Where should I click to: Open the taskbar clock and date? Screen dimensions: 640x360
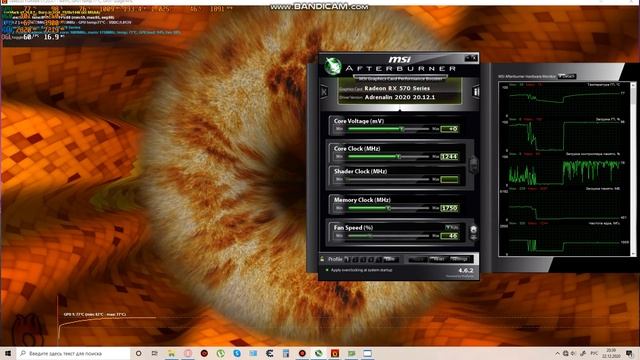point(611,353)
